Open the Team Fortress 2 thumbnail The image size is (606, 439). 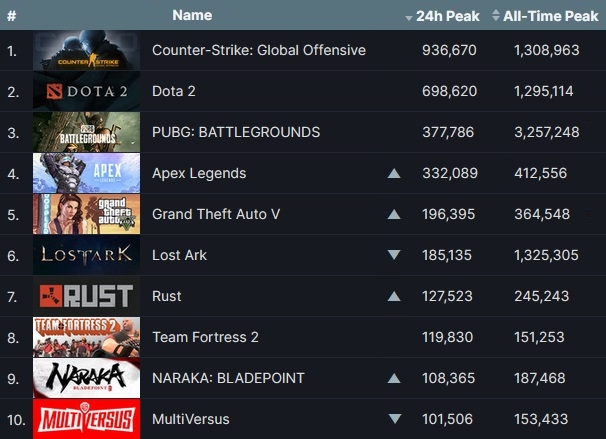85,337
